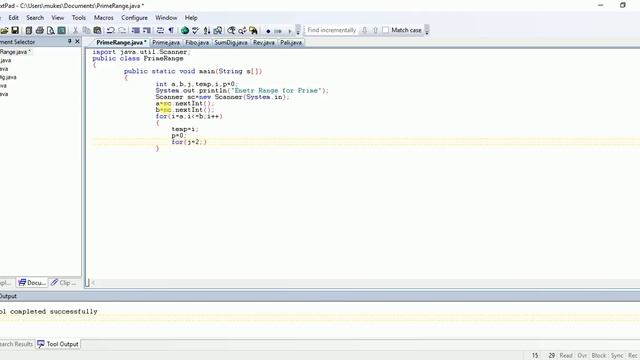Increase indent of the selected block
The height and width of the screenshot is (360, 640).
147,31
